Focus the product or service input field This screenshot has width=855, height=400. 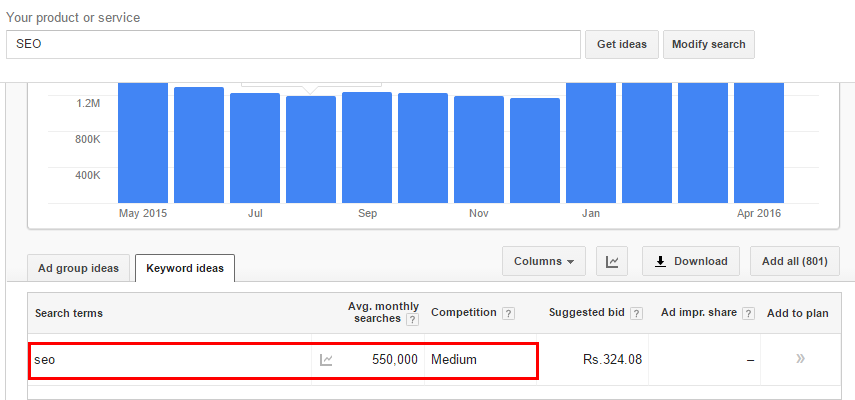292,44
